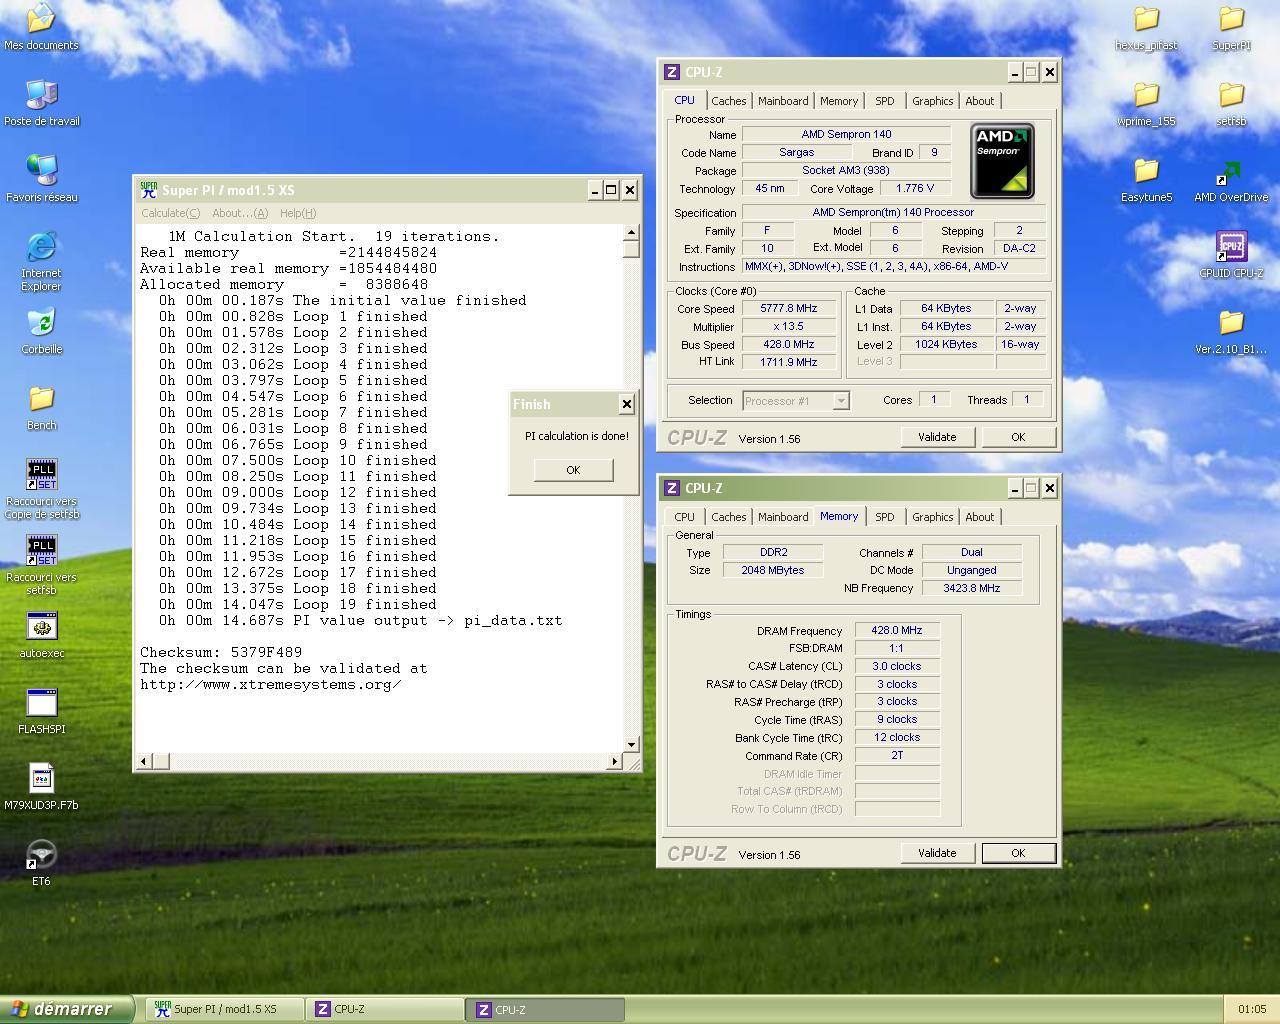Click the NB Frequency 3423.8 MHz value
Viewport: 1280px width, 1024px height.
(971, 588)
